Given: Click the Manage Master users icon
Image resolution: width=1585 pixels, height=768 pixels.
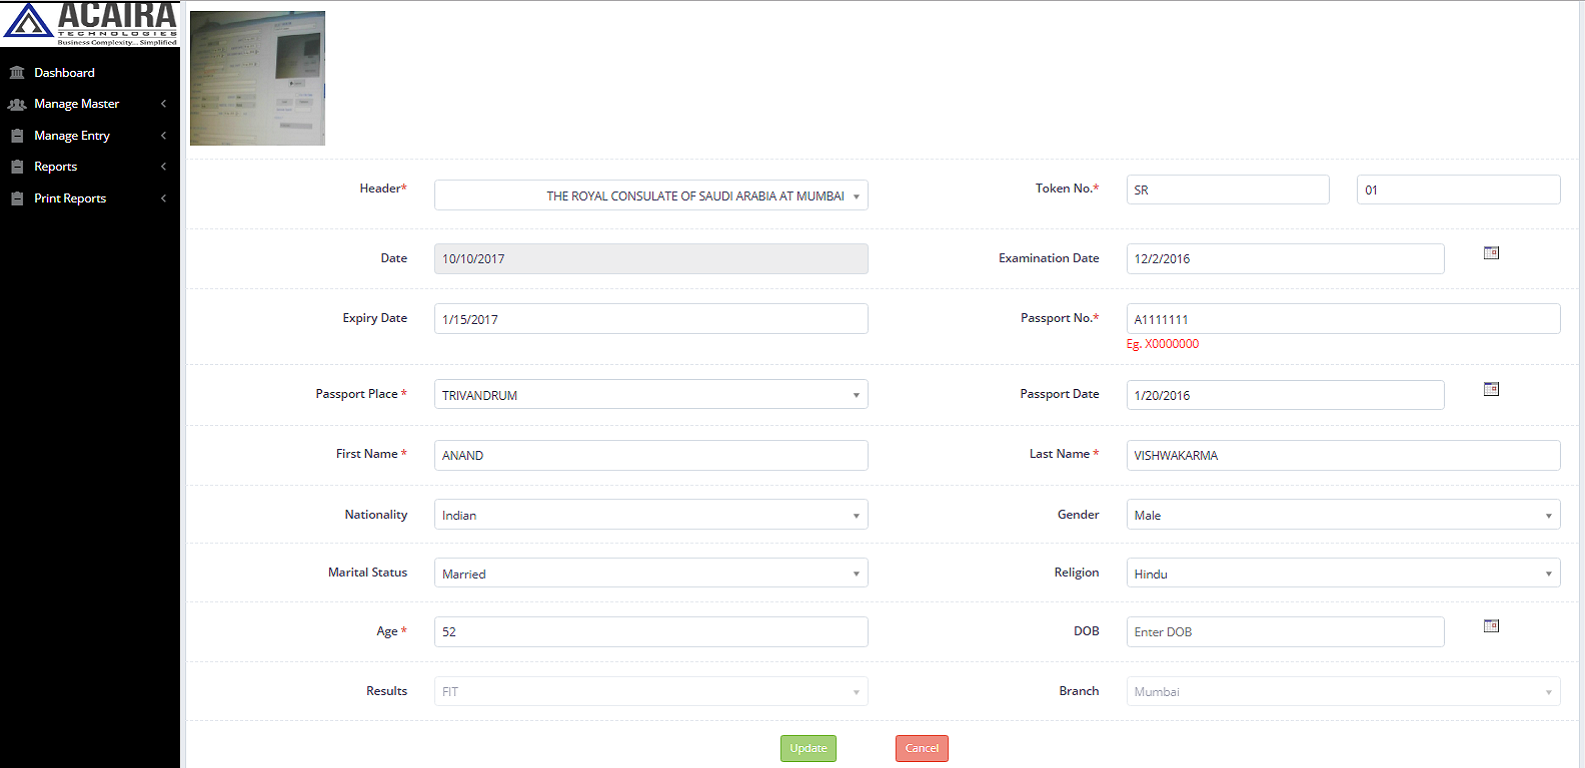Looking at the screenshot, I should (x=17, y=104).
